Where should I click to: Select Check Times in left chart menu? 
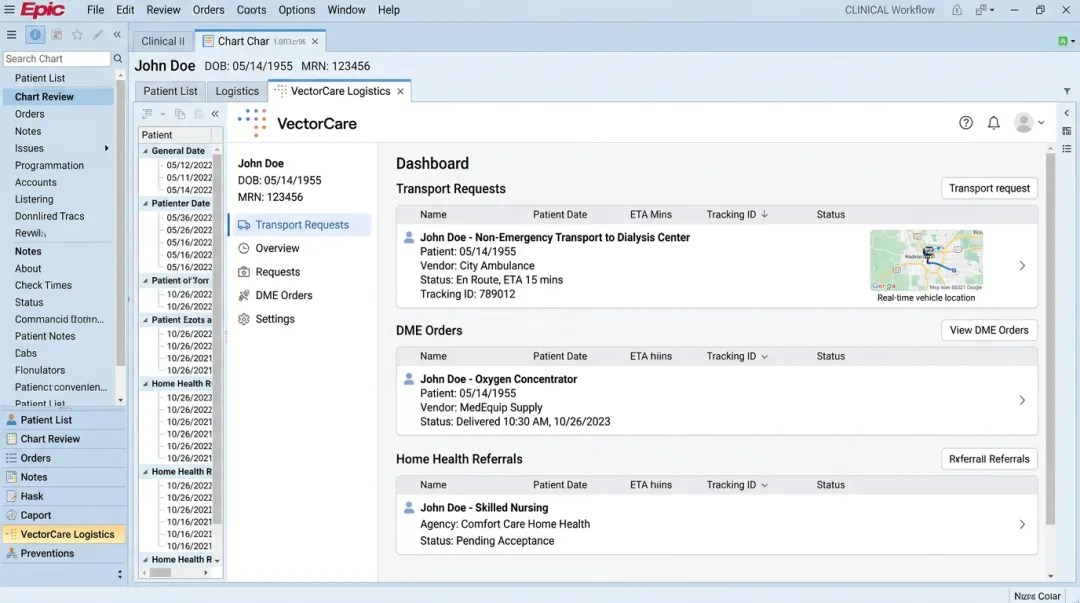coord(43,285)
